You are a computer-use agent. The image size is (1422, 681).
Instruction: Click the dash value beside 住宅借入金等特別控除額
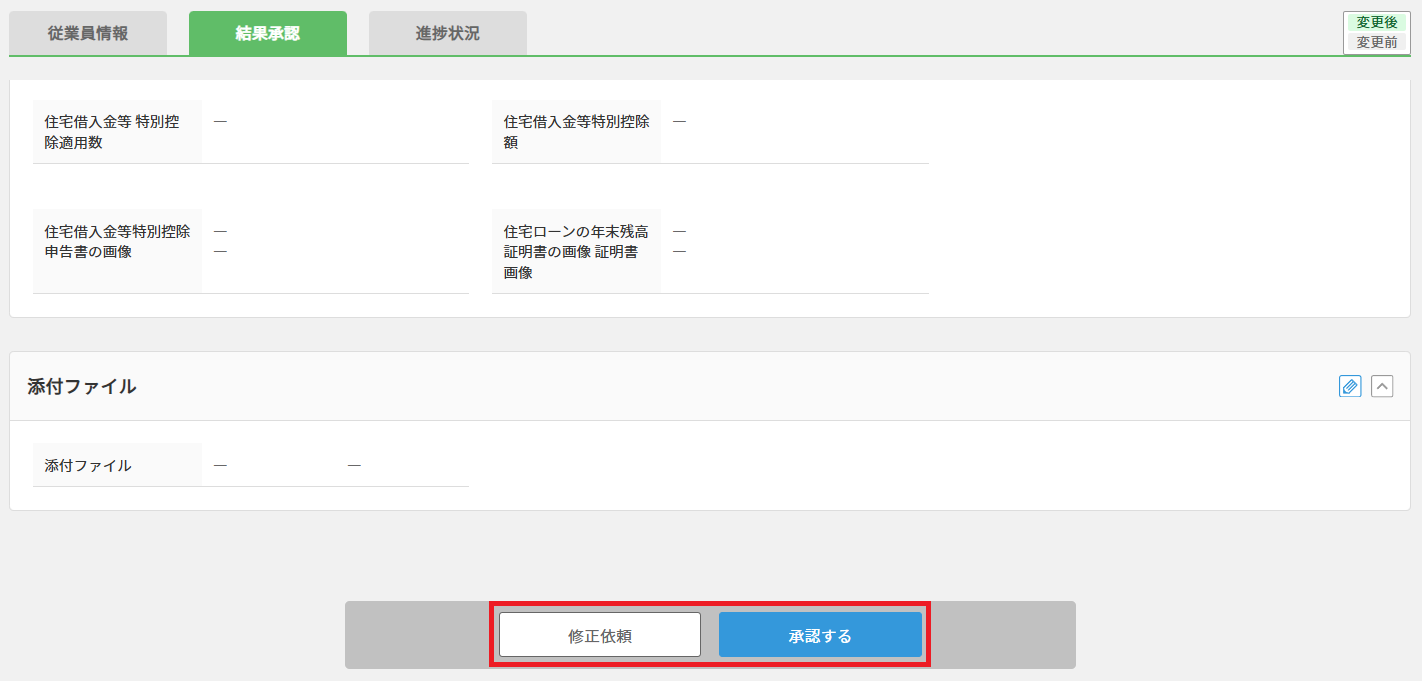coord(679,122)
